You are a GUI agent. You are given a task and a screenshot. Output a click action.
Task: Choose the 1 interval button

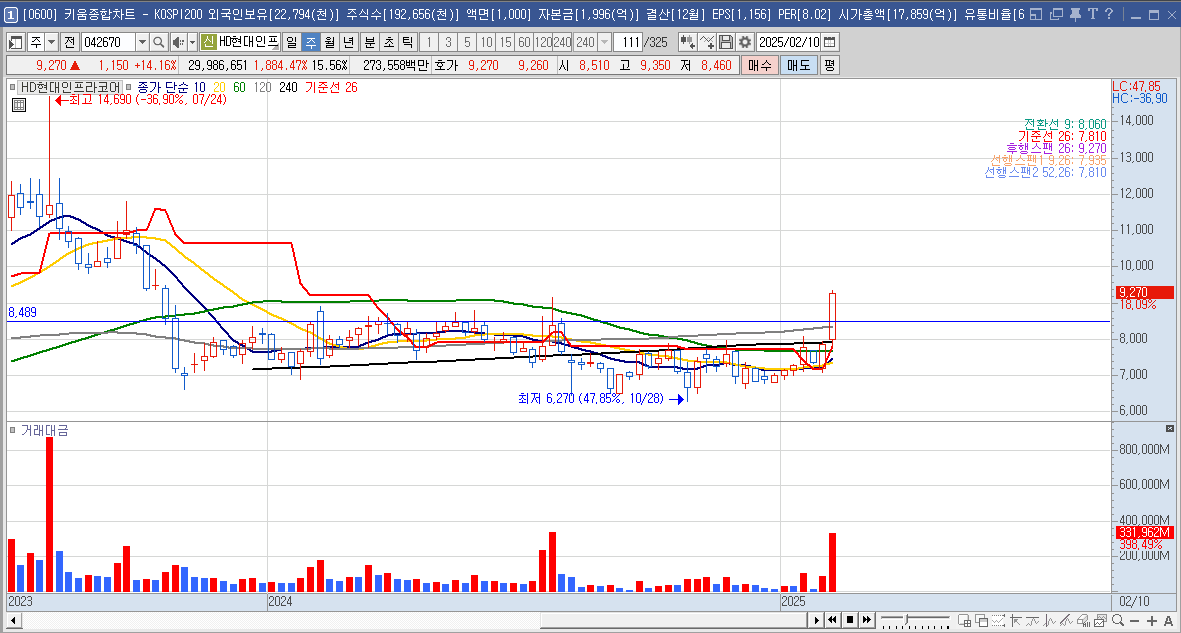429,42
